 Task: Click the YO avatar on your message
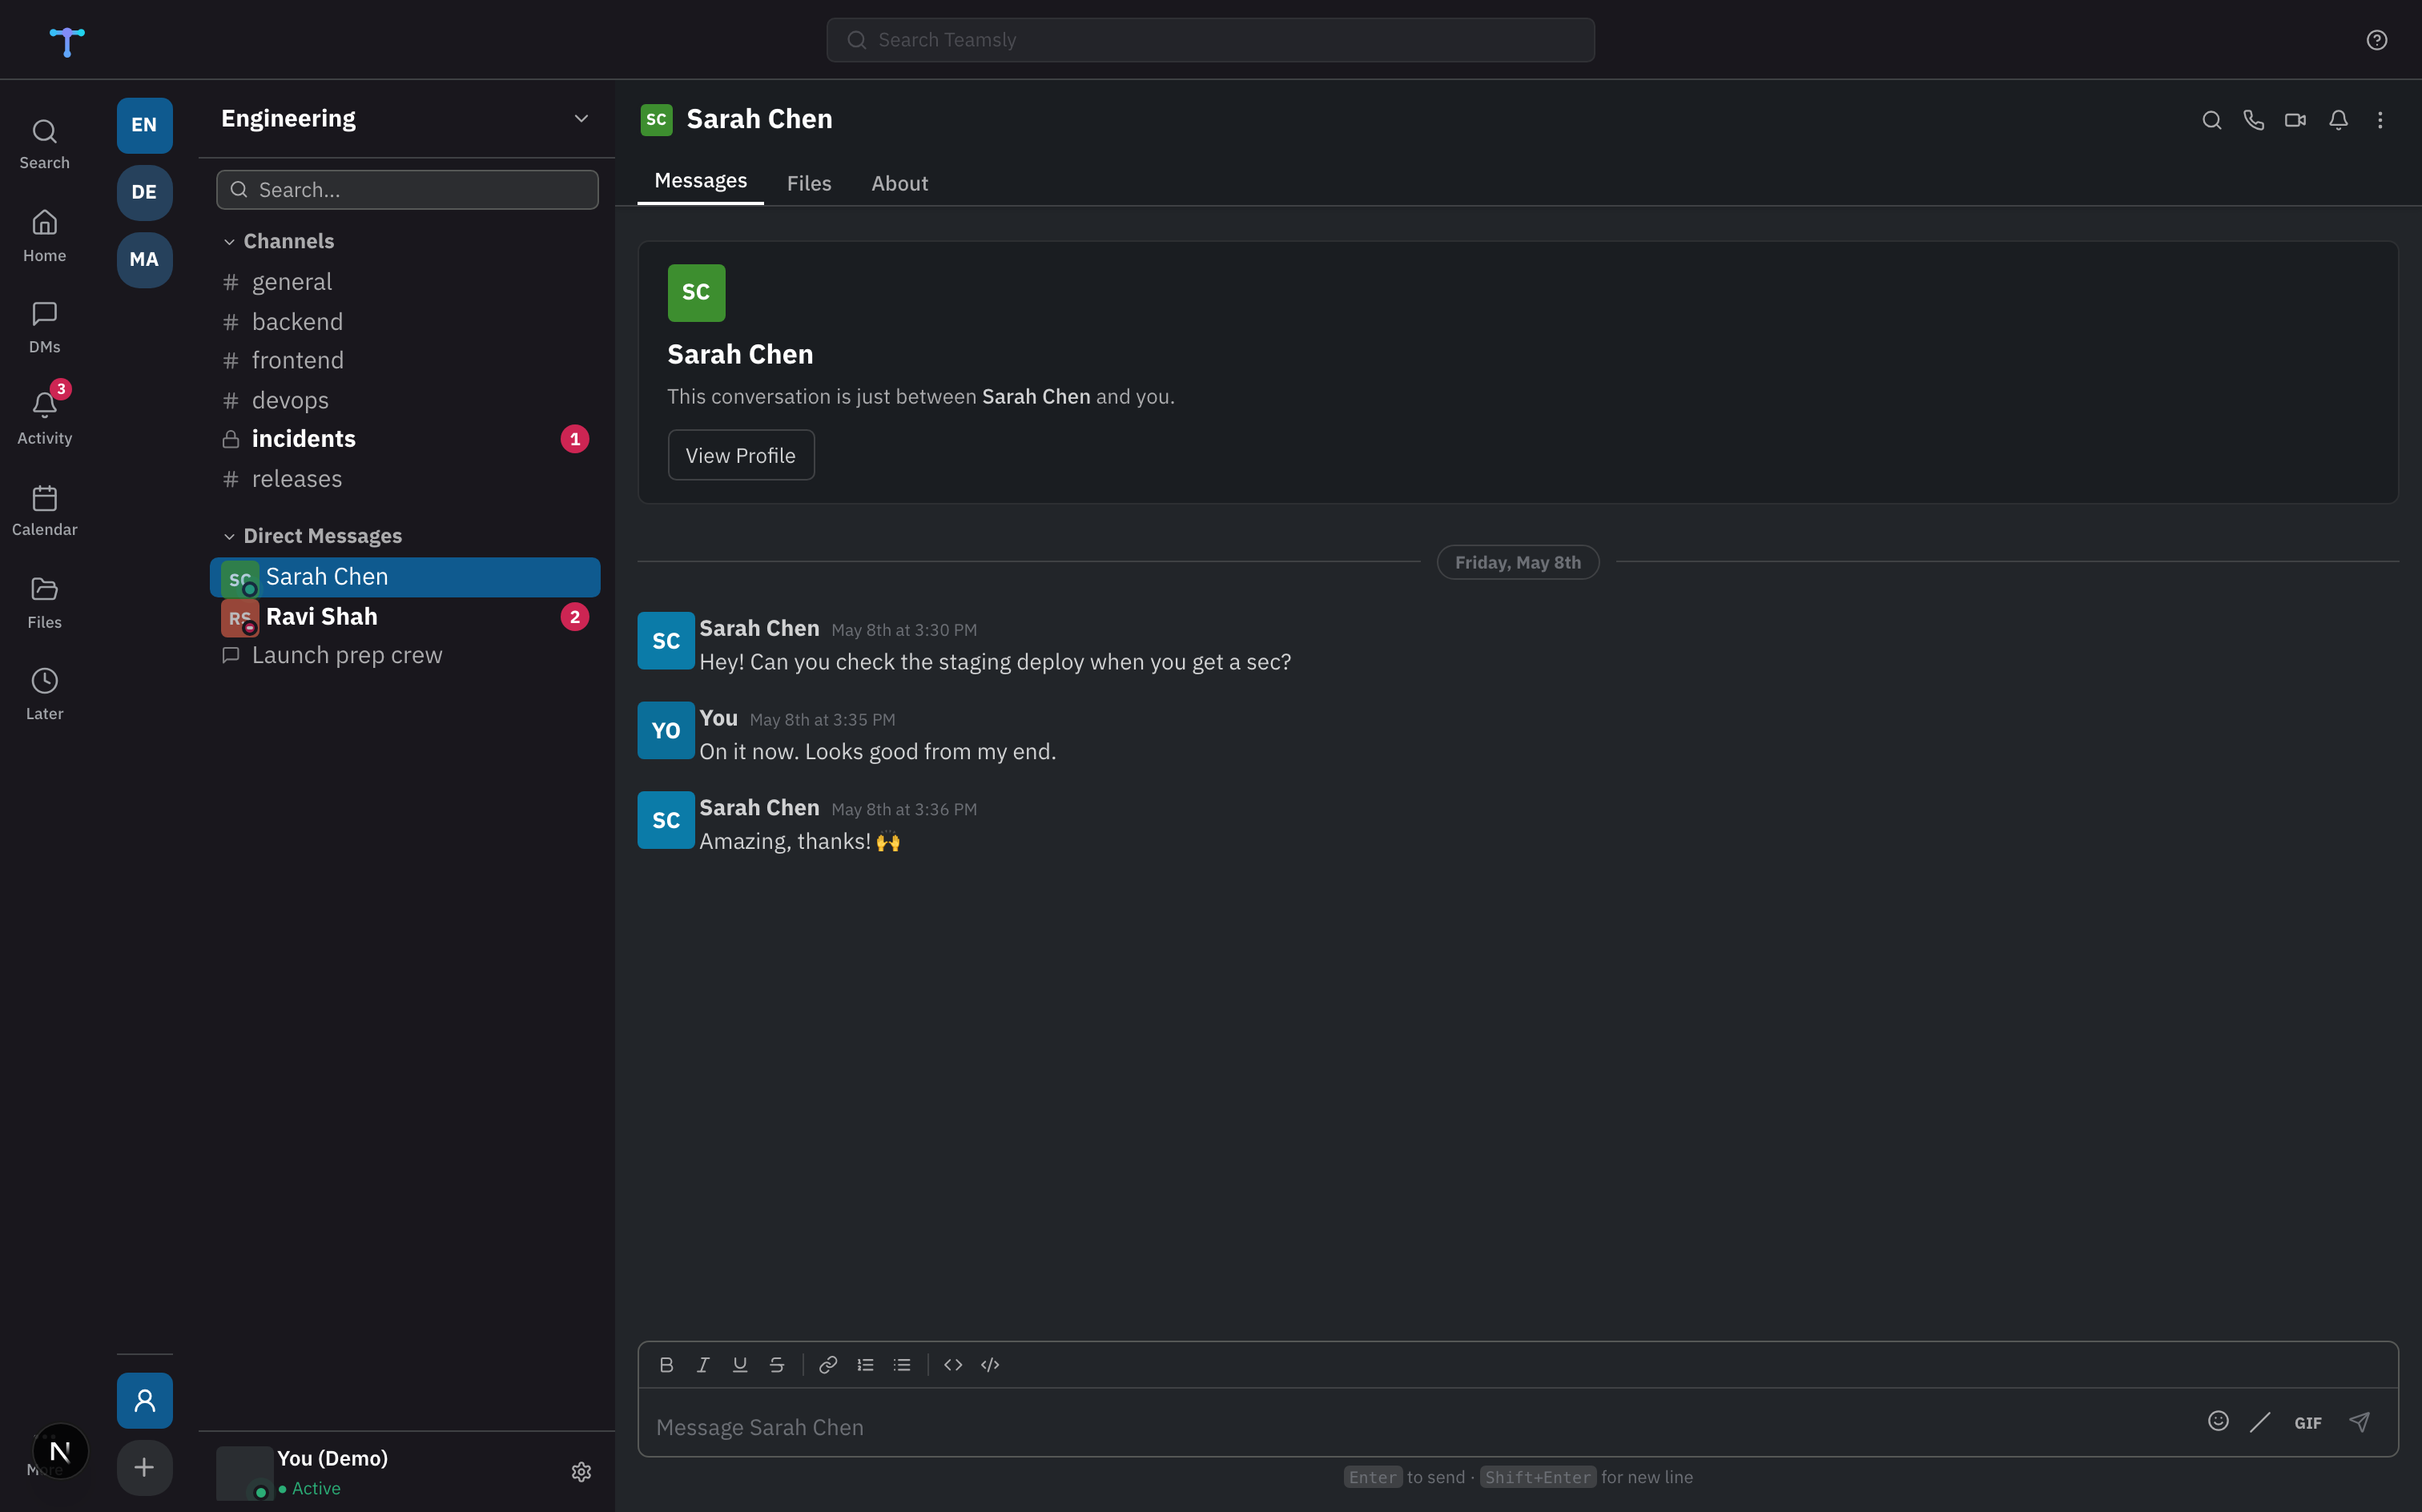point(666,730)
